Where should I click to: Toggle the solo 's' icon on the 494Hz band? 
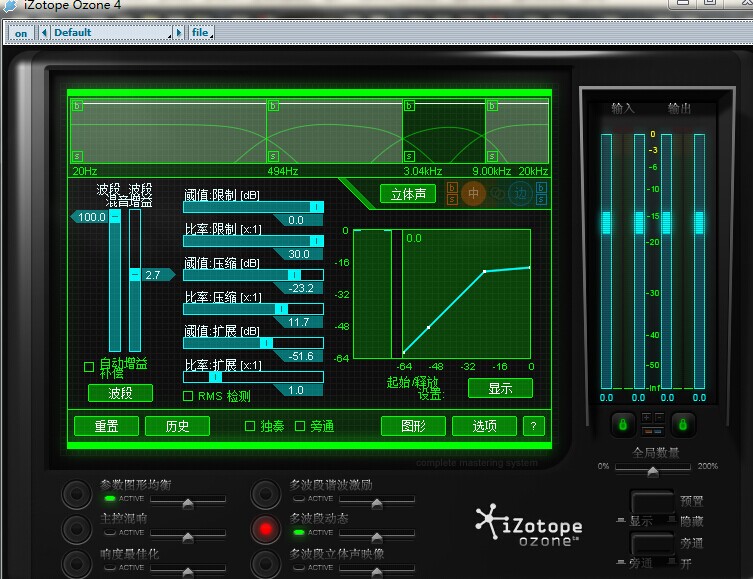pos(273,156)
